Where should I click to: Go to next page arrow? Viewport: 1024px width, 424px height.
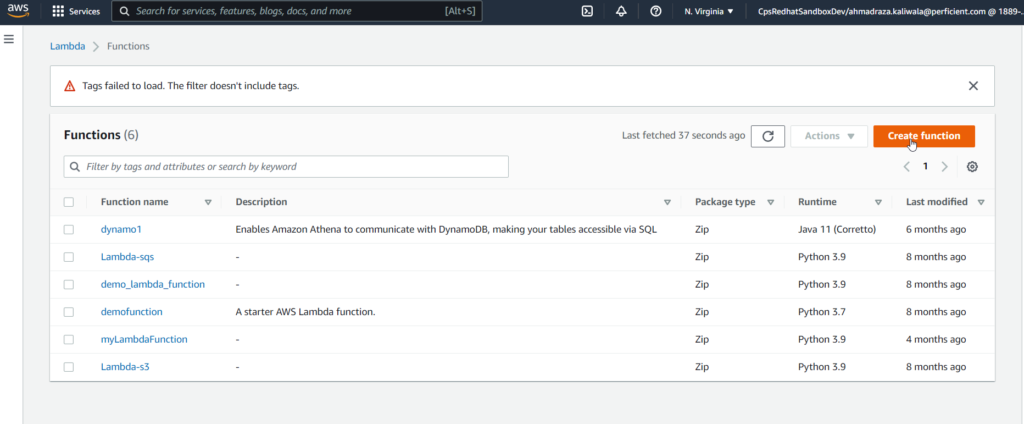click(x=944, y=167)
